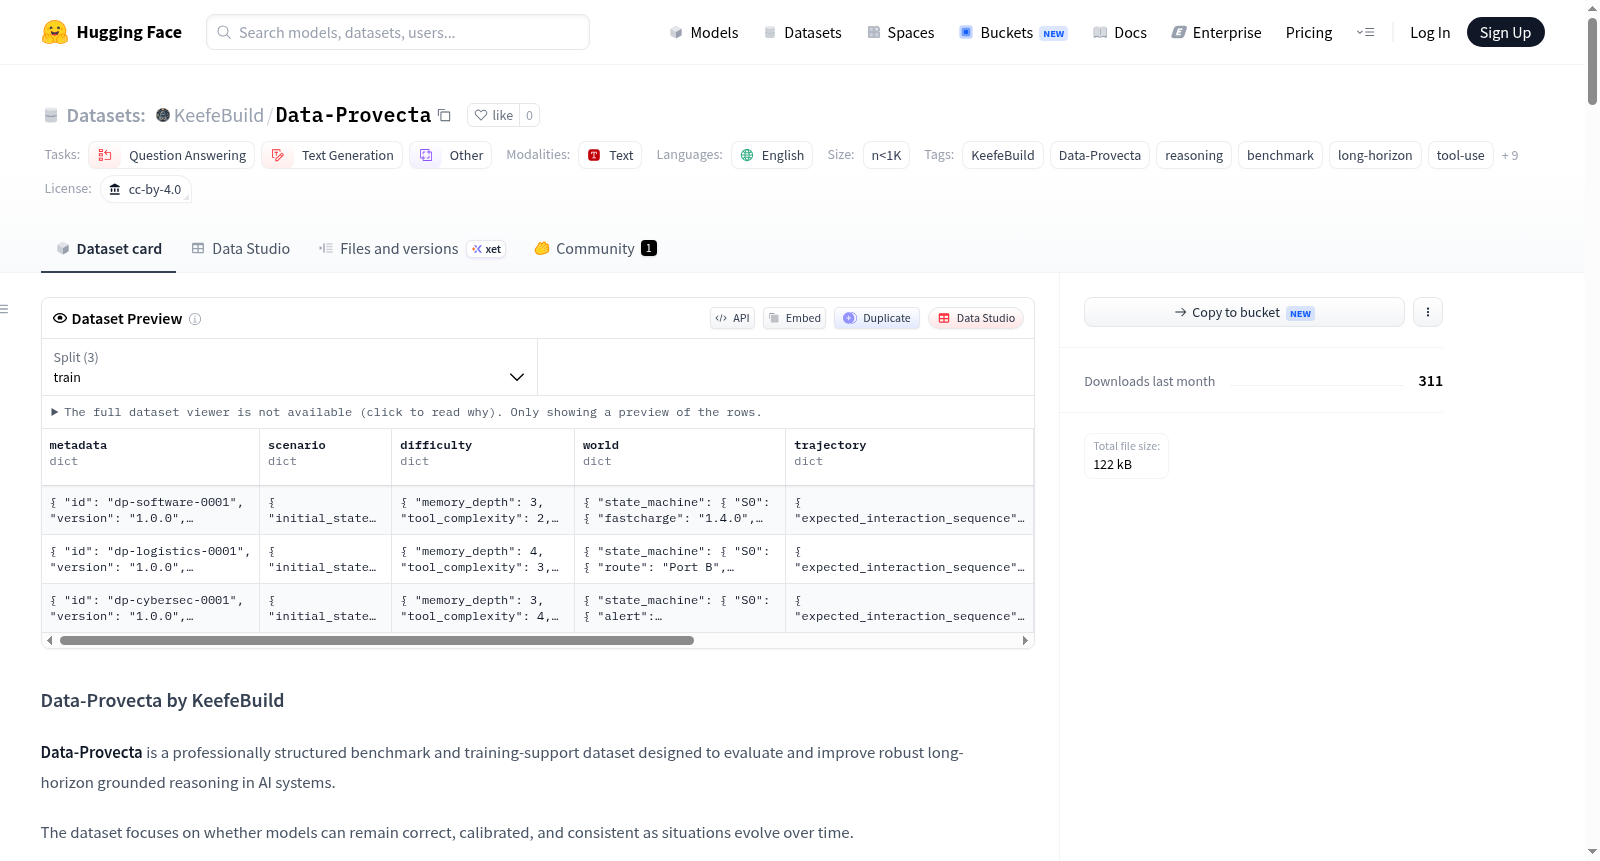1600x861 pixels.
Task: Select the Dataset card tab
Action: (x=109, y=249)
